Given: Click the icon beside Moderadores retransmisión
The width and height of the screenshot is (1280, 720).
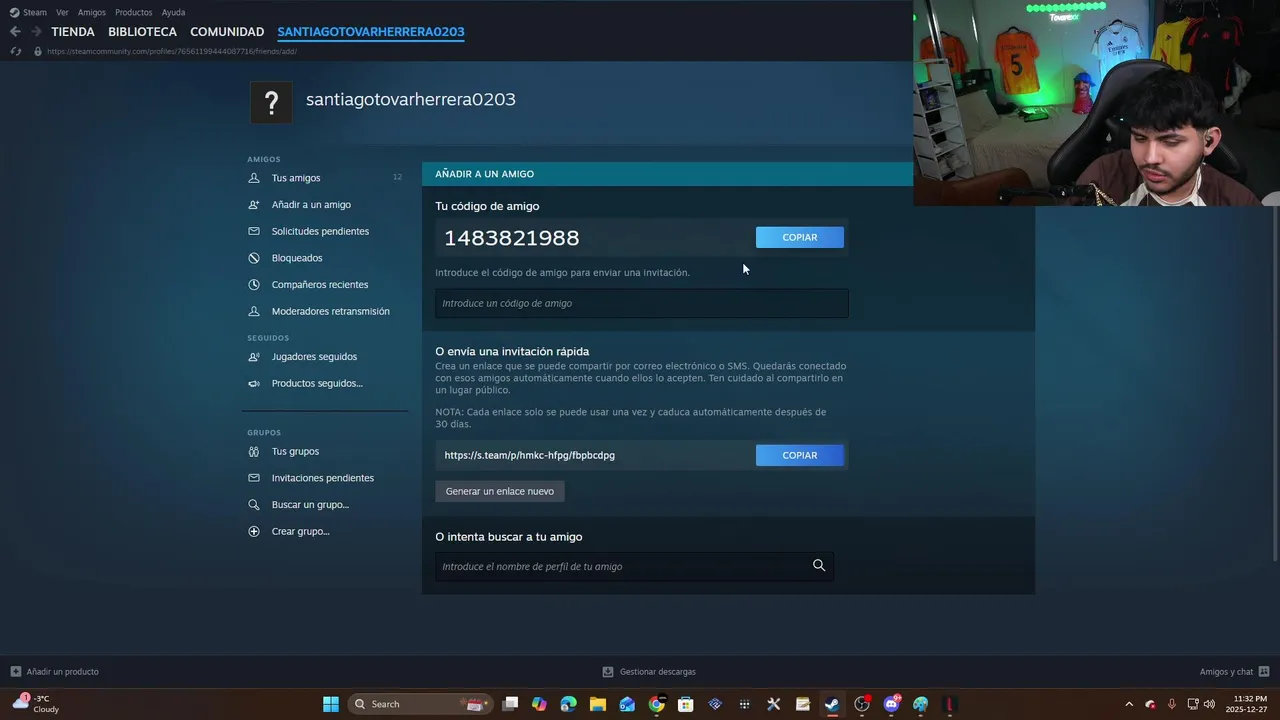Looking at the screenshot, I should click(x=254, y=311).
